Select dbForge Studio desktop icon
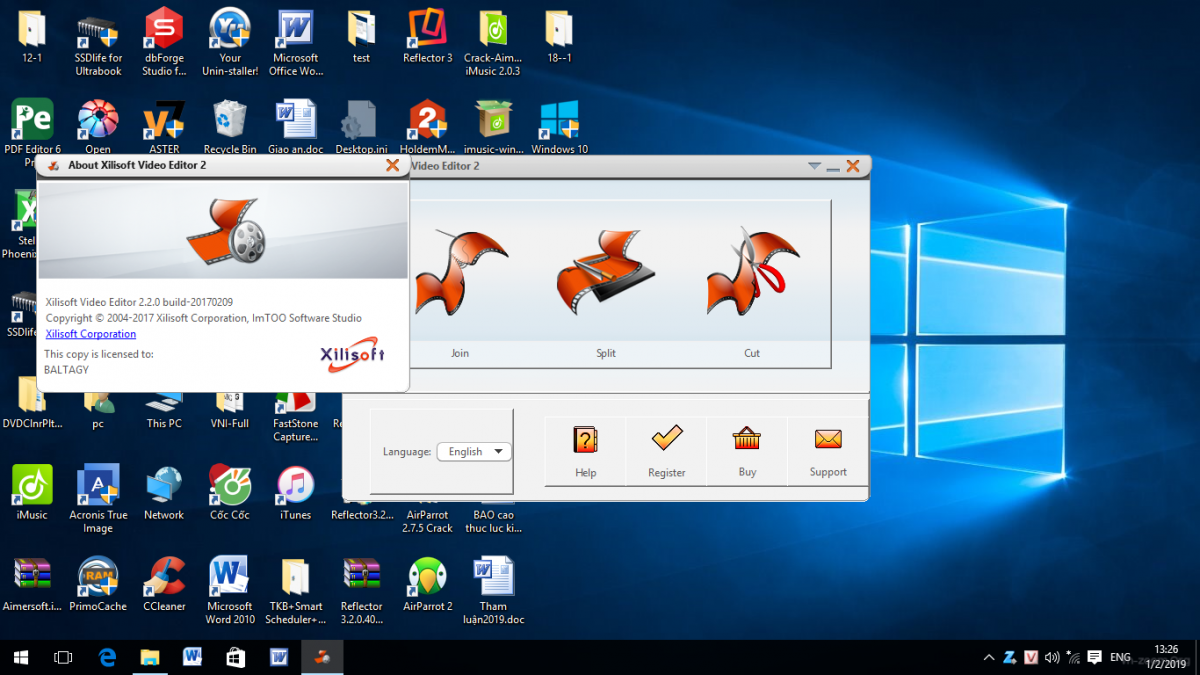 pos(164,41)
